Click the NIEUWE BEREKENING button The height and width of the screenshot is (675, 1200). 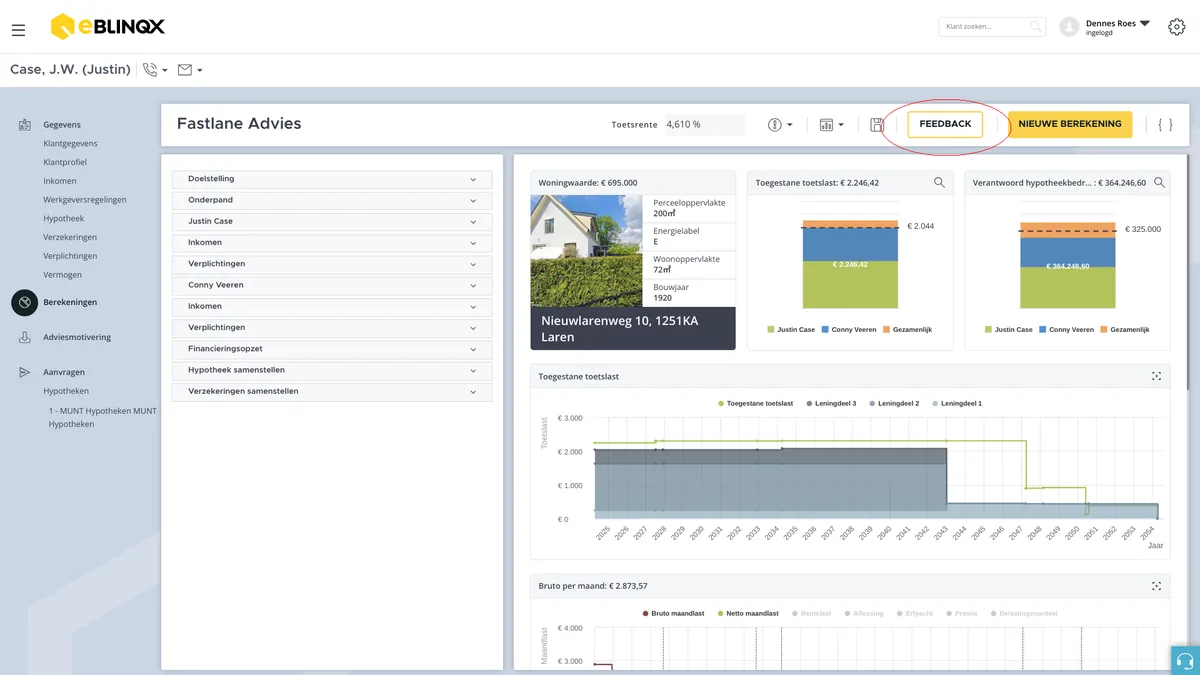coord(1070,124)
